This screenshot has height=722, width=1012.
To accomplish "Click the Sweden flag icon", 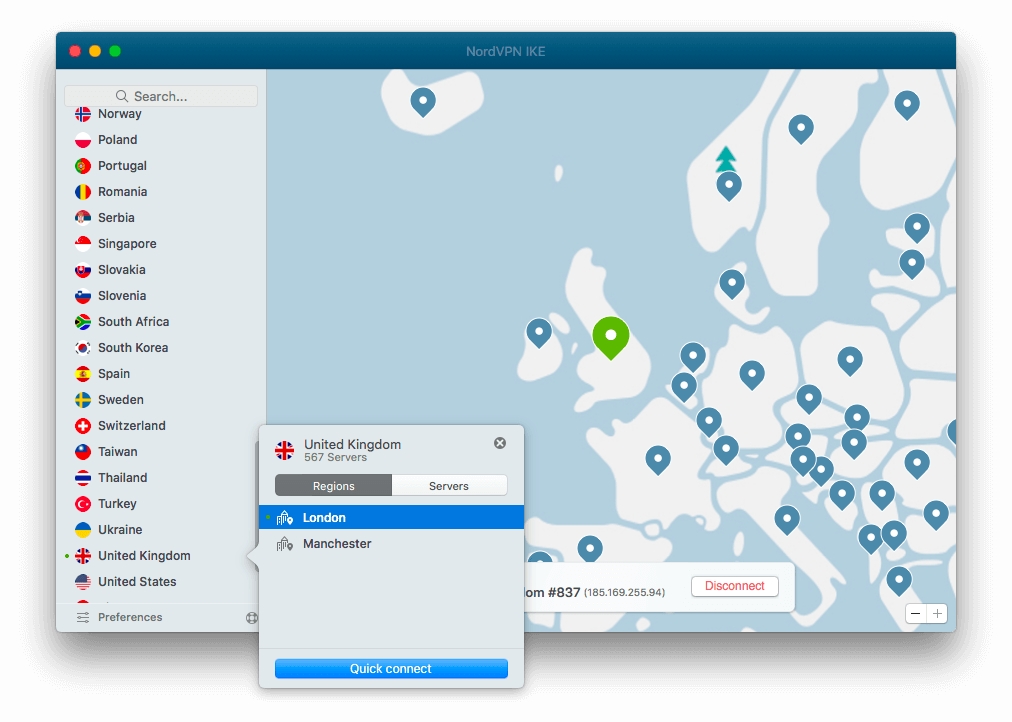I will click(83, 399).
